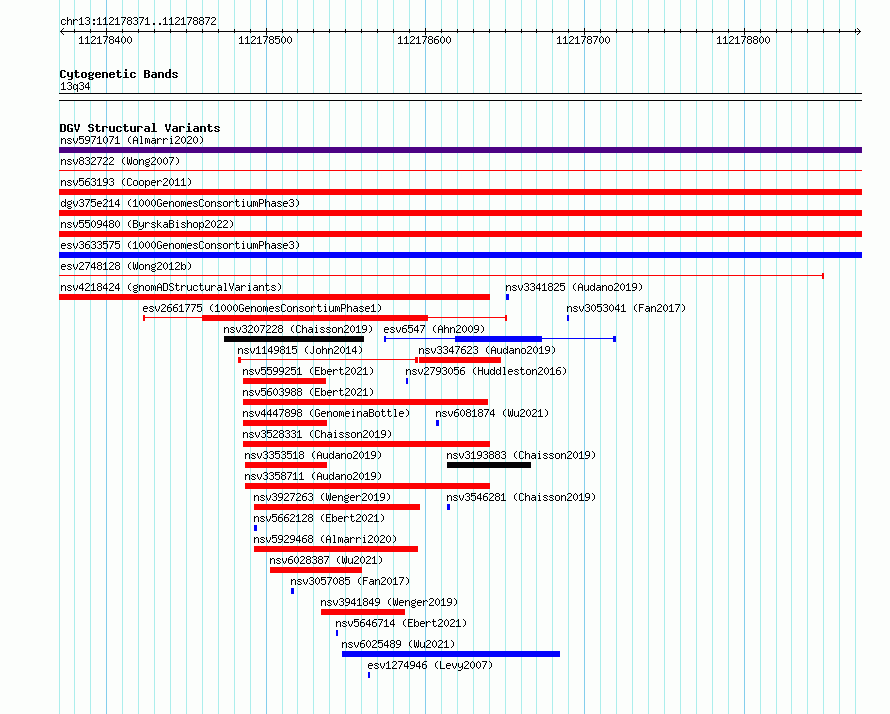Open nsv4218424 (gnomADStructuralVariants) variant
This screenshot has height=714, width=890.
171,287
